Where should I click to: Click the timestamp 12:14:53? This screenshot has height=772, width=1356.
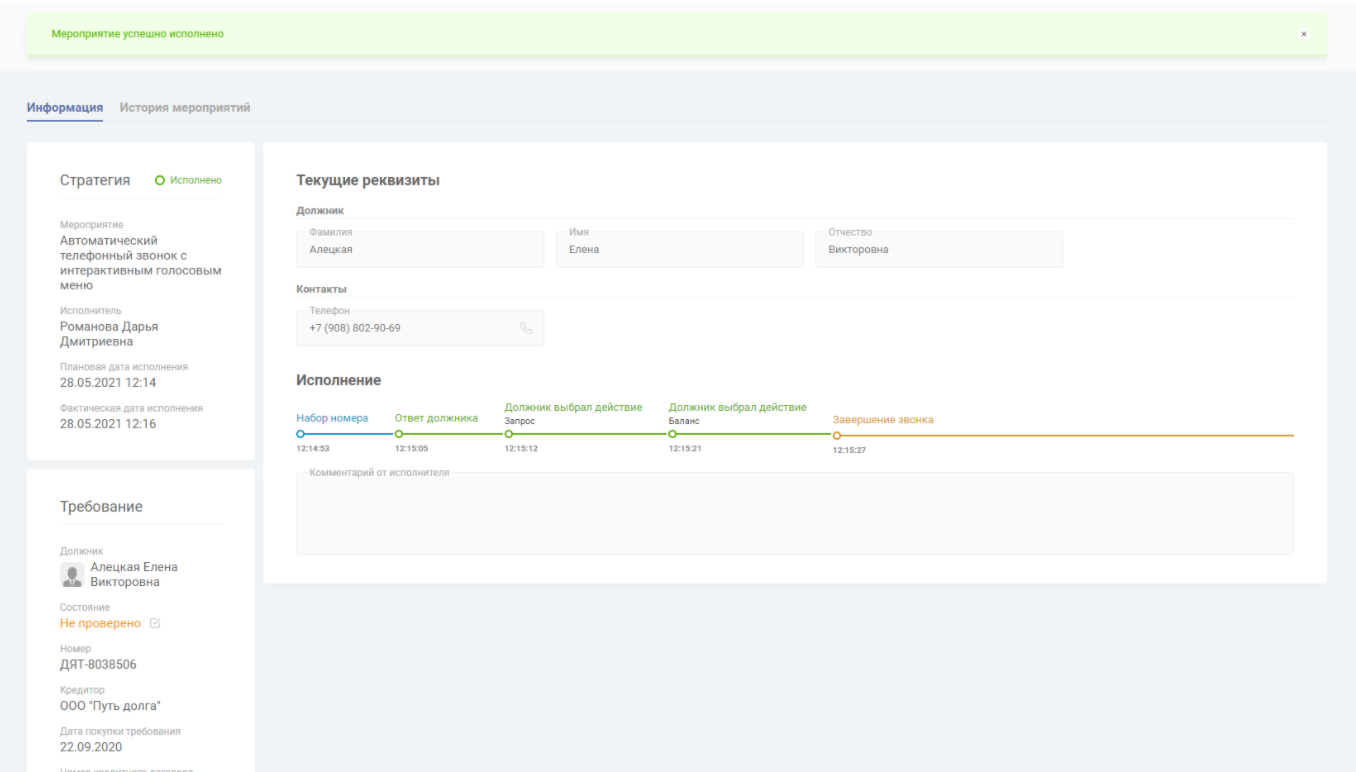[313, 449]
